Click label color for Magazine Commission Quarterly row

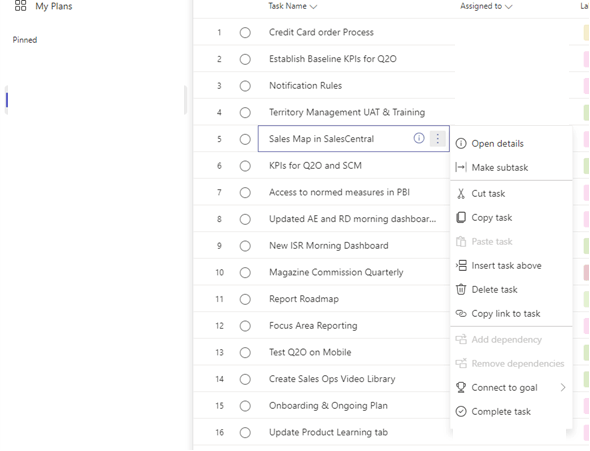[x=586, y=272]
